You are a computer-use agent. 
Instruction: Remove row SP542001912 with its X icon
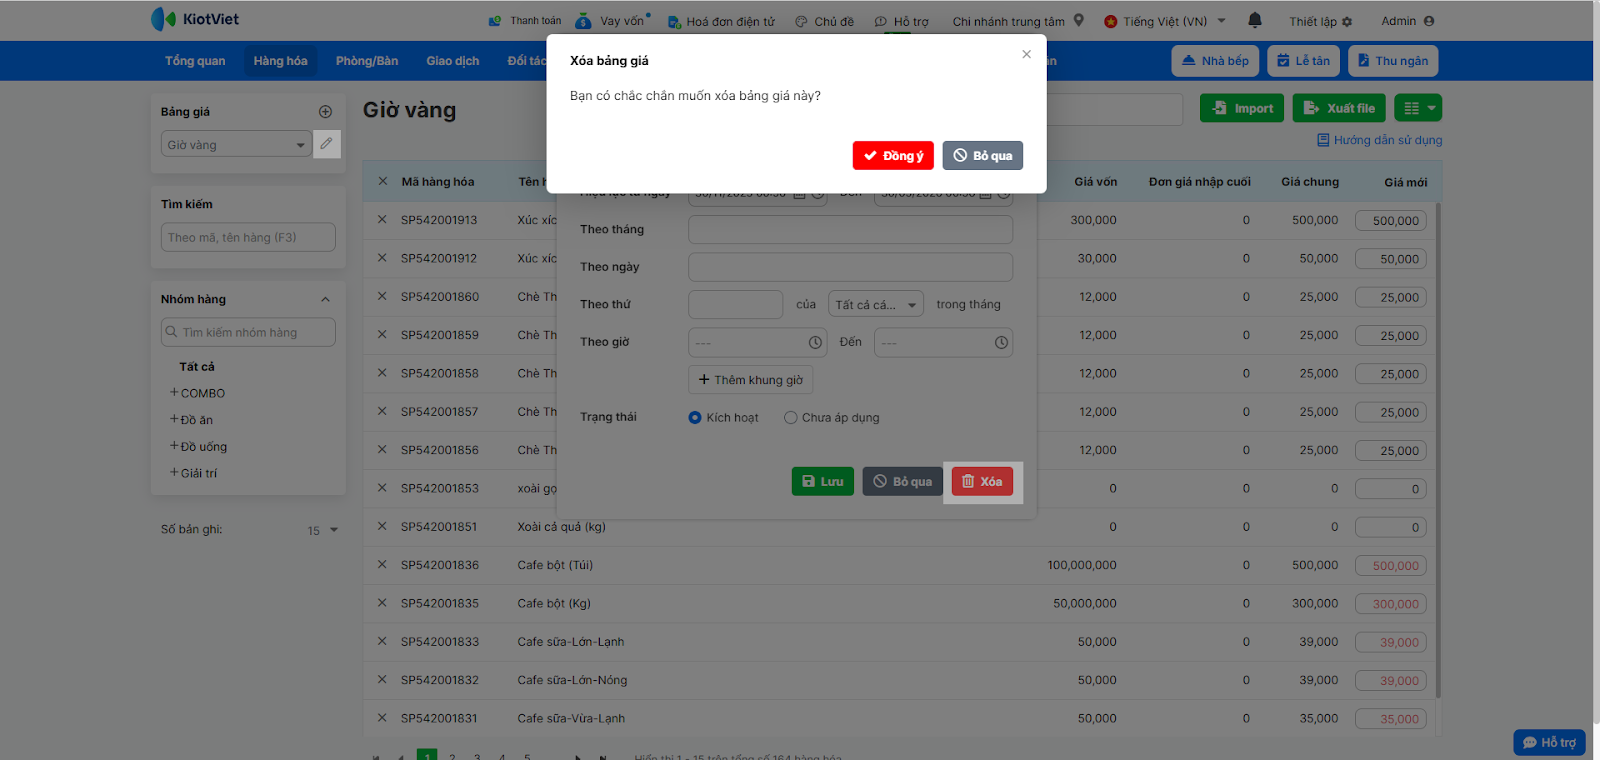(x=382, y=258)
